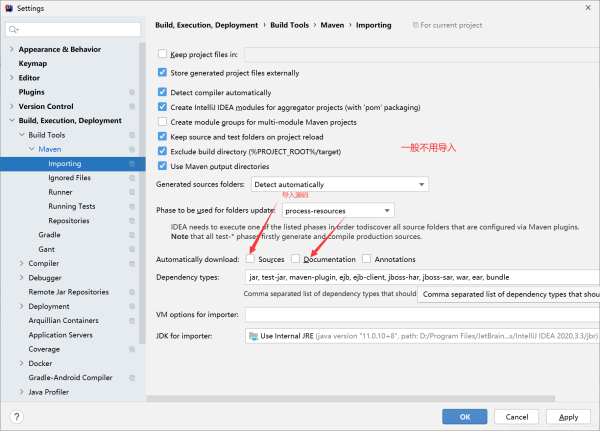Click the project-scope icon beside Java Profiler
Viewport: 600px width, 431px height.
[131, 392]
